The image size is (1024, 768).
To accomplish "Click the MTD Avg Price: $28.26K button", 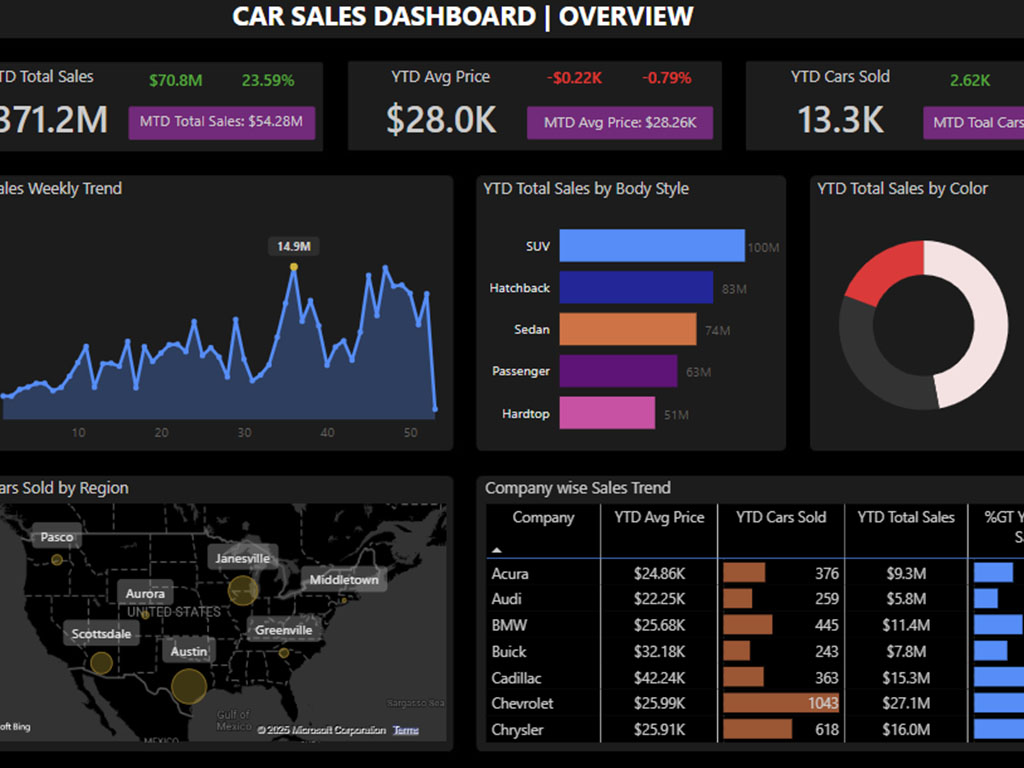I will coord(620,122).
